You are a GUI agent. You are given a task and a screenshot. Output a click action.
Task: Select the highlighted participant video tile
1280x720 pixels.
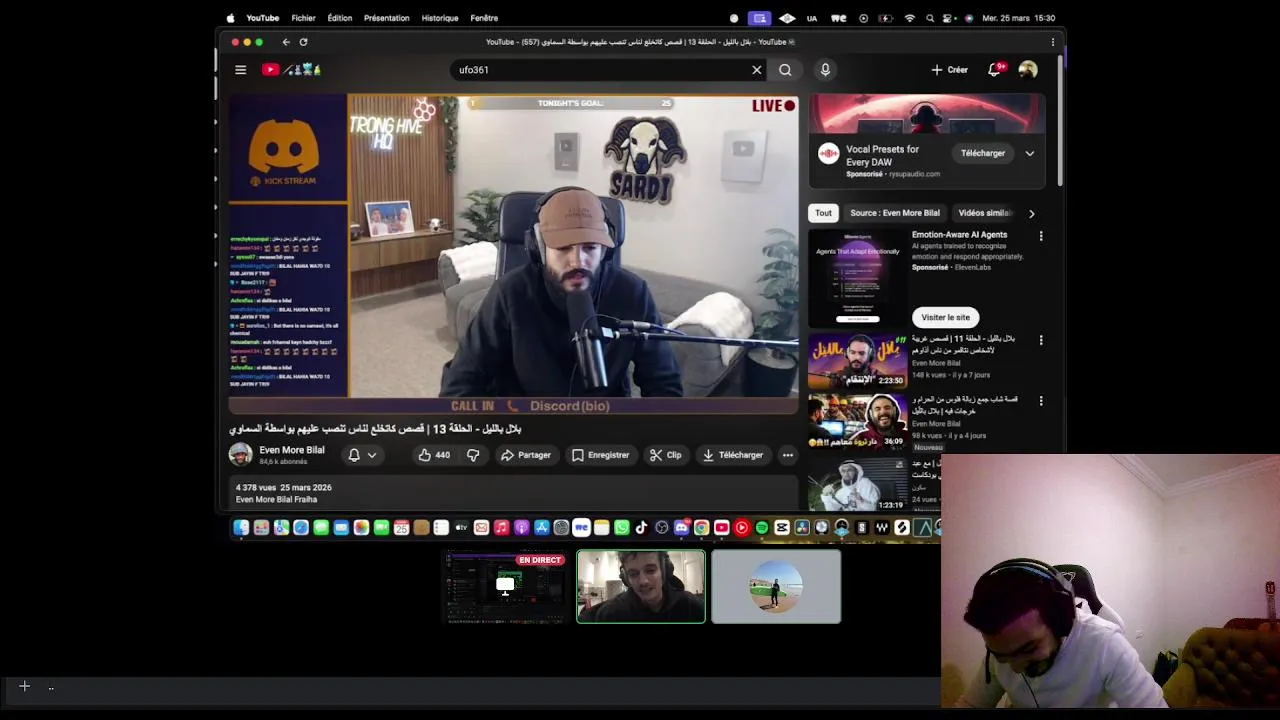641,587
